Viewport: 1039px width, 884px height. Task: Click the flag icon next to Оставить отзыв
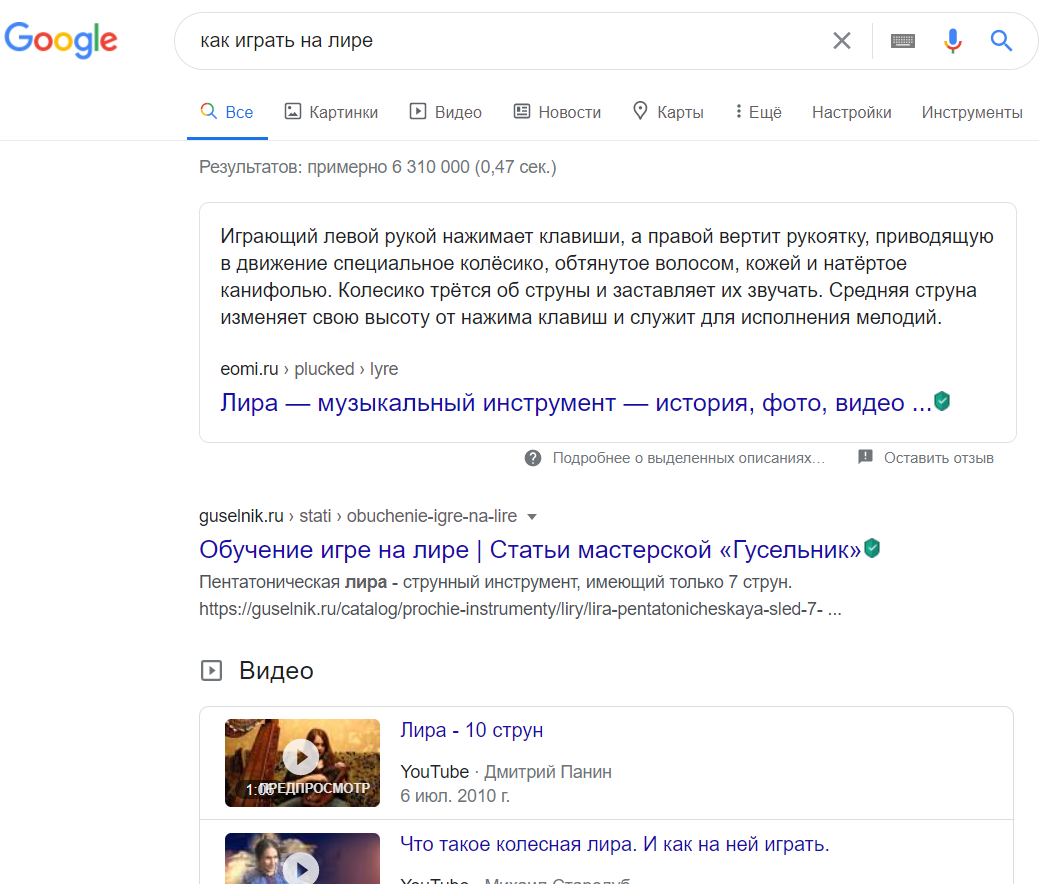pos(865,457)
